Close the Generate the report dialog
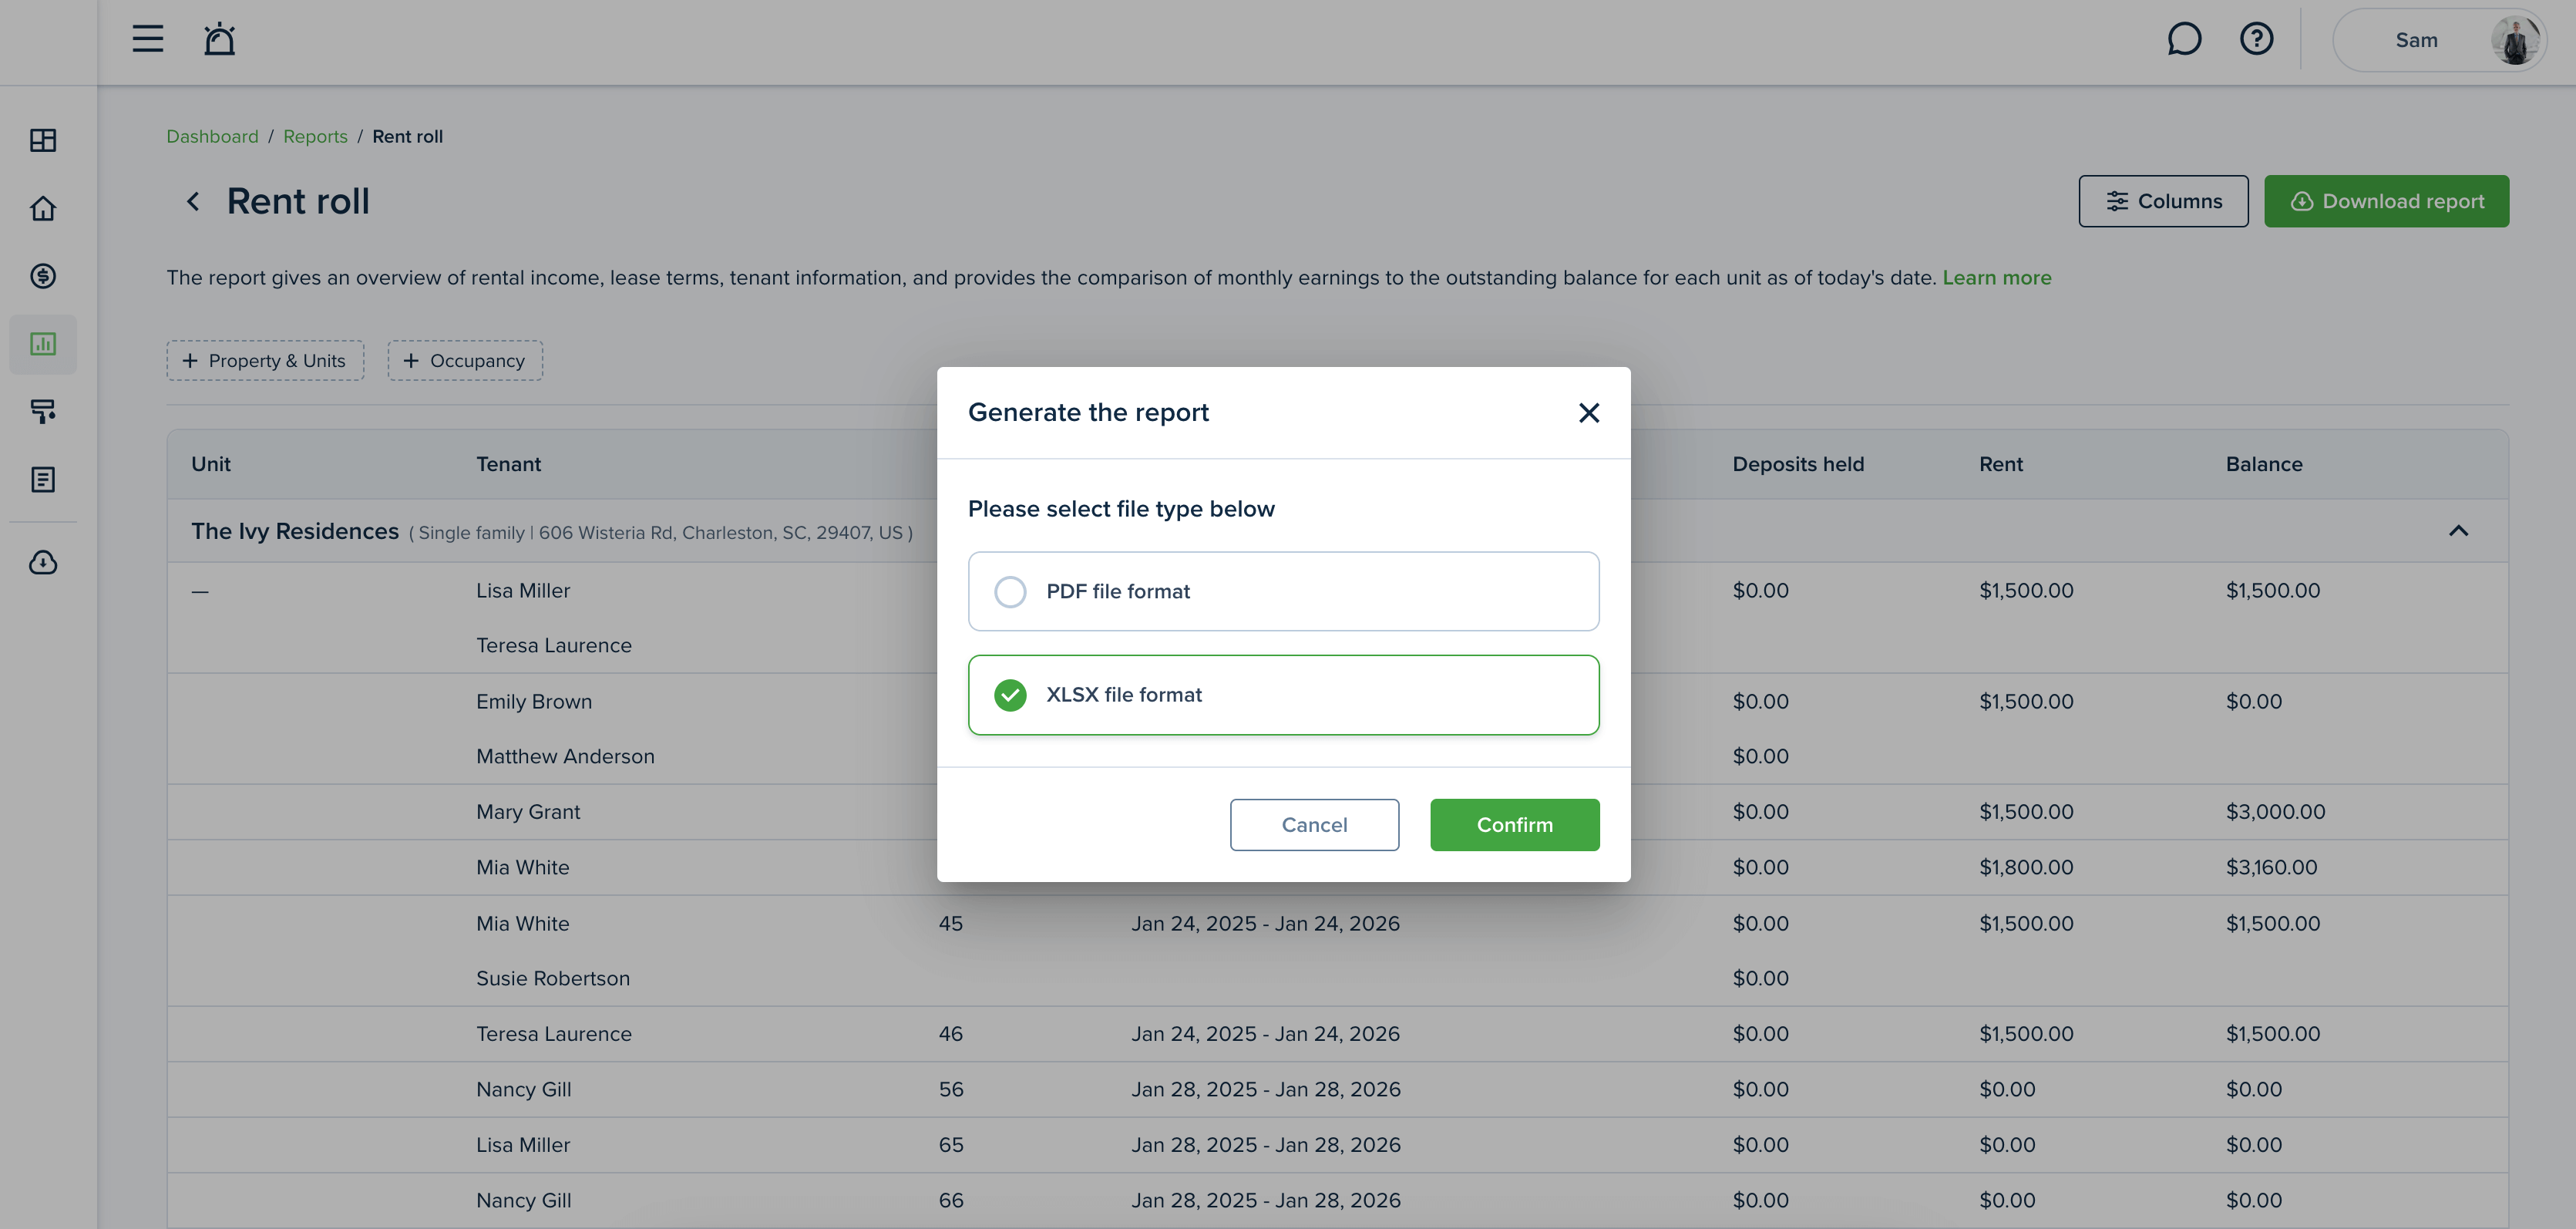This screenshot has width=2576, height=1229. coord(1588,413)
